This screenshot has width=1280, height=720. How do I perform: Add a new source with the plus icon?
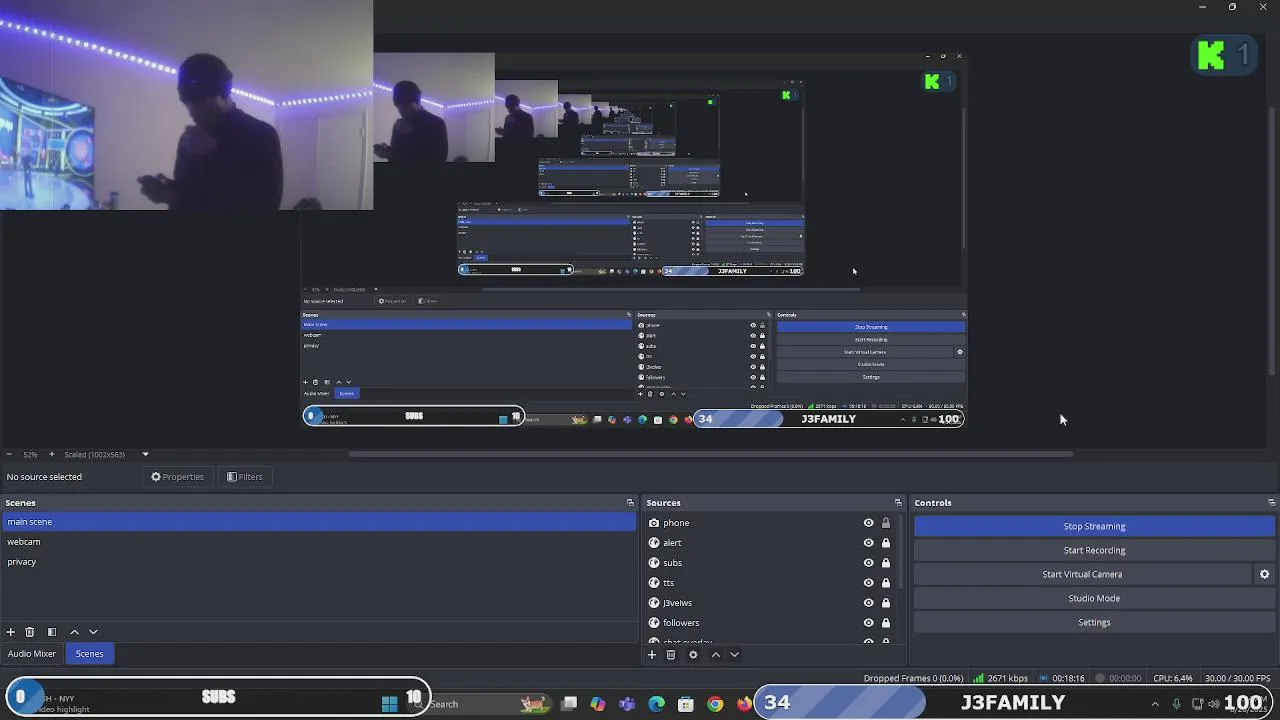coord(652,655)
